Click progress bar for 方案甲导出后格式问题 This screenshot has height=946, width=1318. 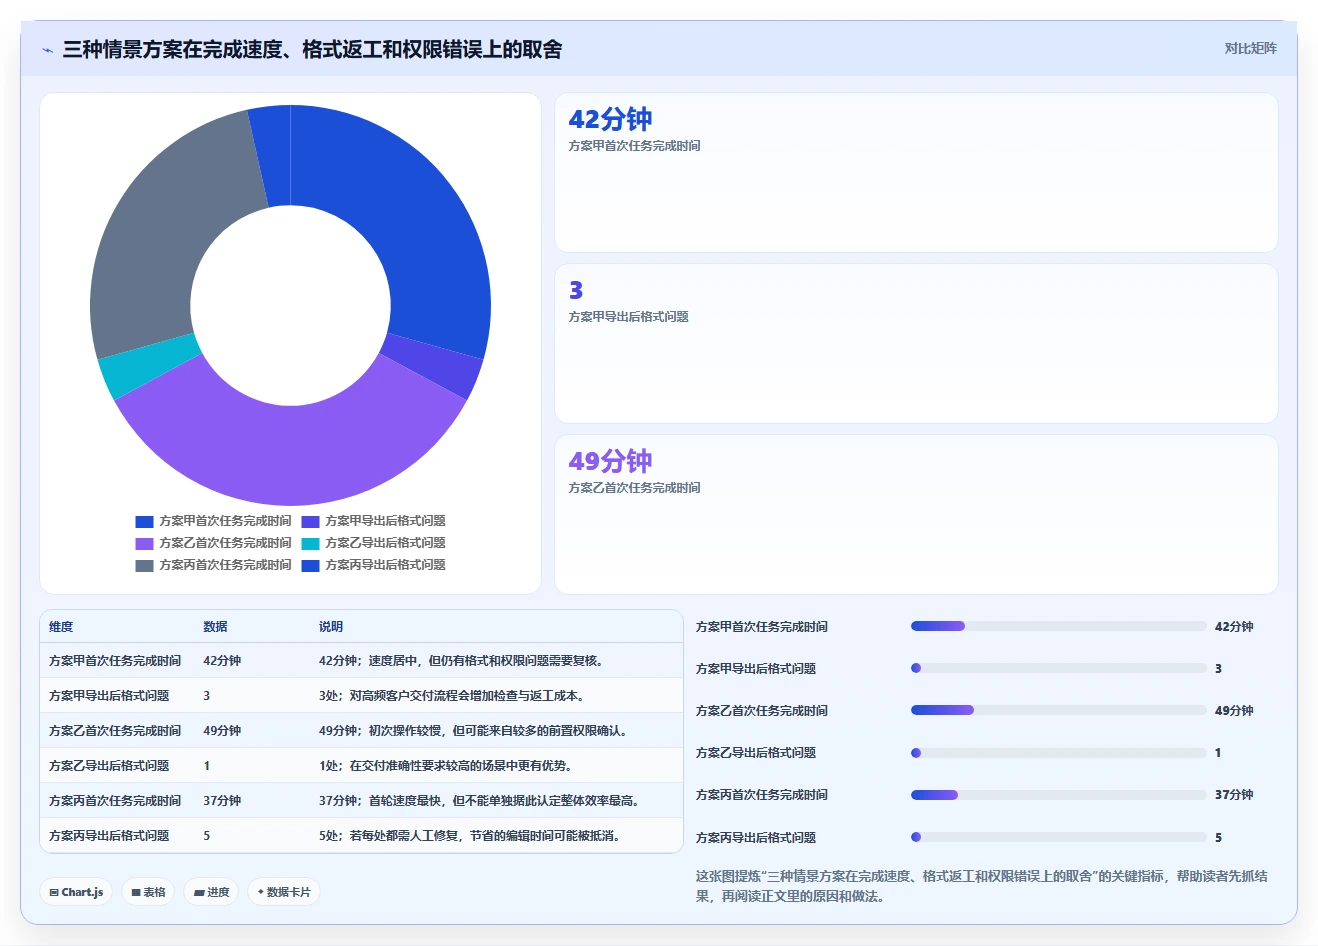(x=1058, y=668)
